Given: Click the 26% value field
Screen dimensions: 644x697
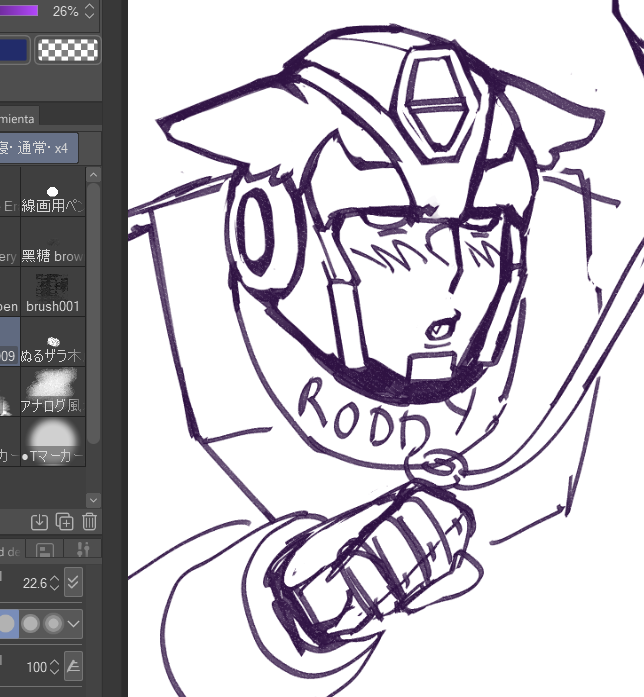Looking at the screenshot, I should pyautogui.click(x=65, y=11).
